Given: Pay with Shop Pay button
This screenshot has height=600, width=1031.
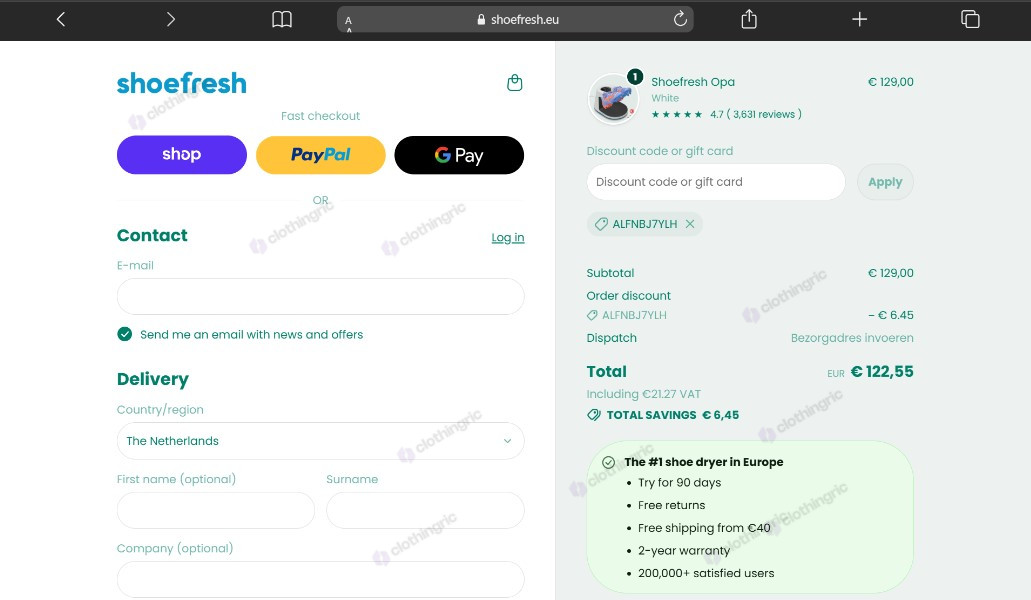Looking at the screenshot, I should 182,155.
